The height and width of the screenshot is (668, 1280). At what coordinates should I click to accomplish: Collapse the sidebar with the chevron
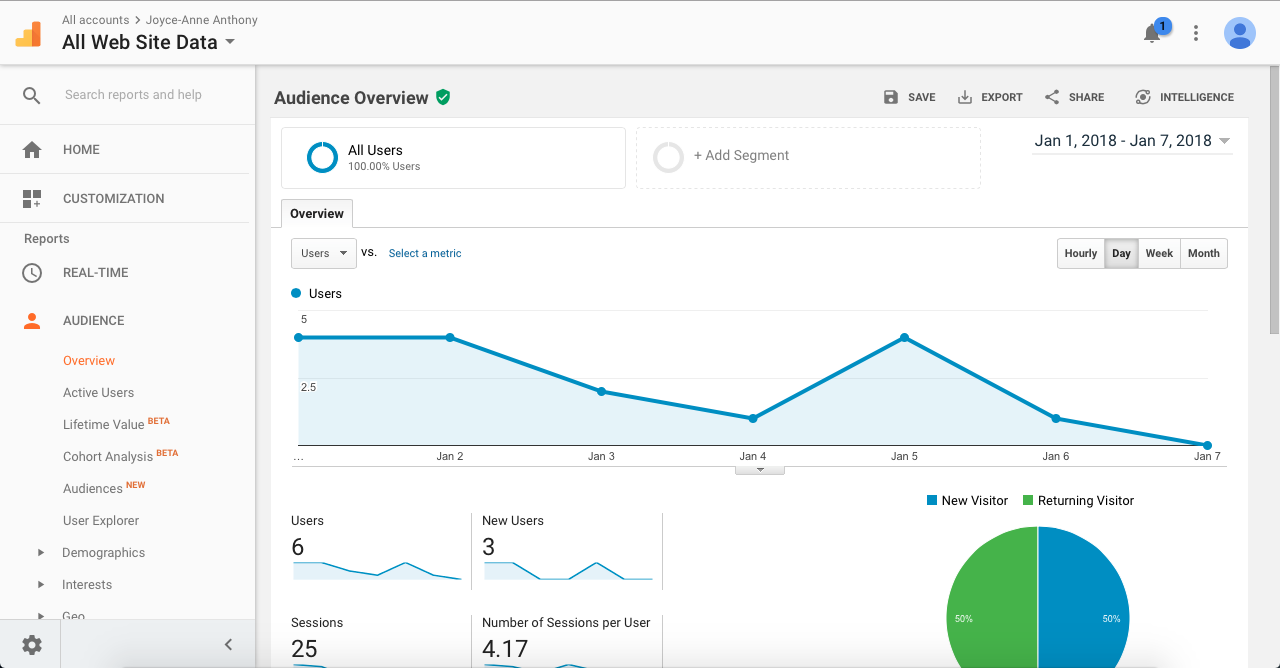click(x=228, y=644)
